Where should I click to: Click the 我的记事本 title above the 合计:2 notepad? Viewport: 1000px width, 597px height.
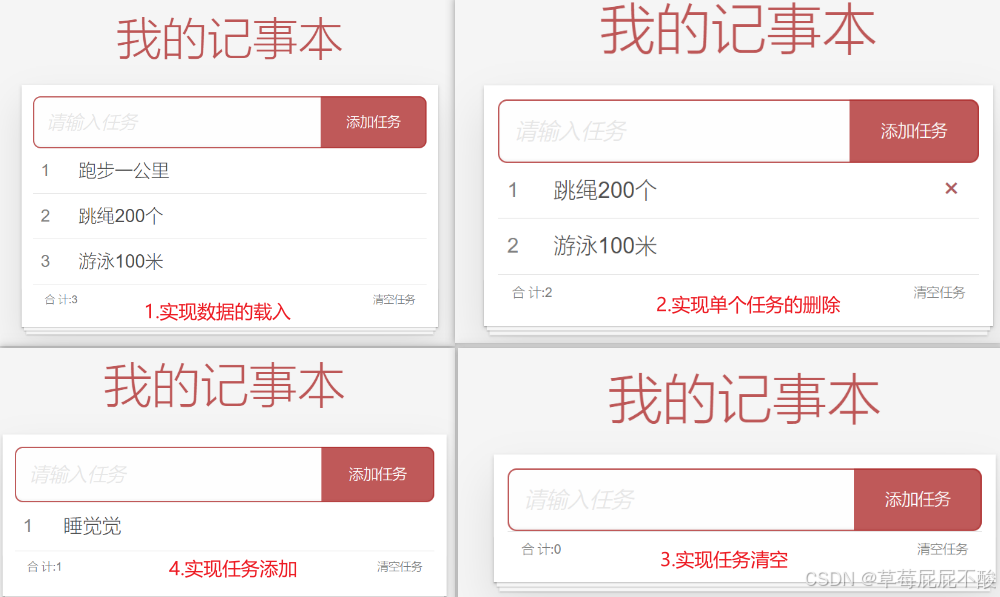pos(738,30)
